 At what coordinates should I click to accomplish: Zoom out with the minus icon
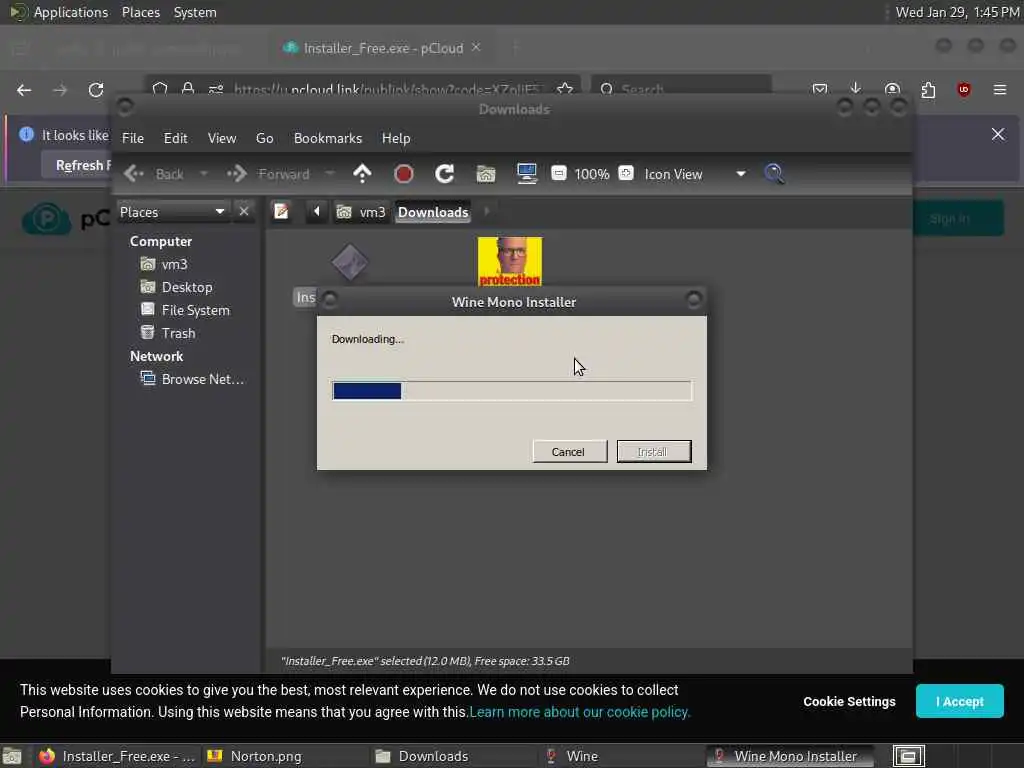pyautogui.click(x=558, y=173)
